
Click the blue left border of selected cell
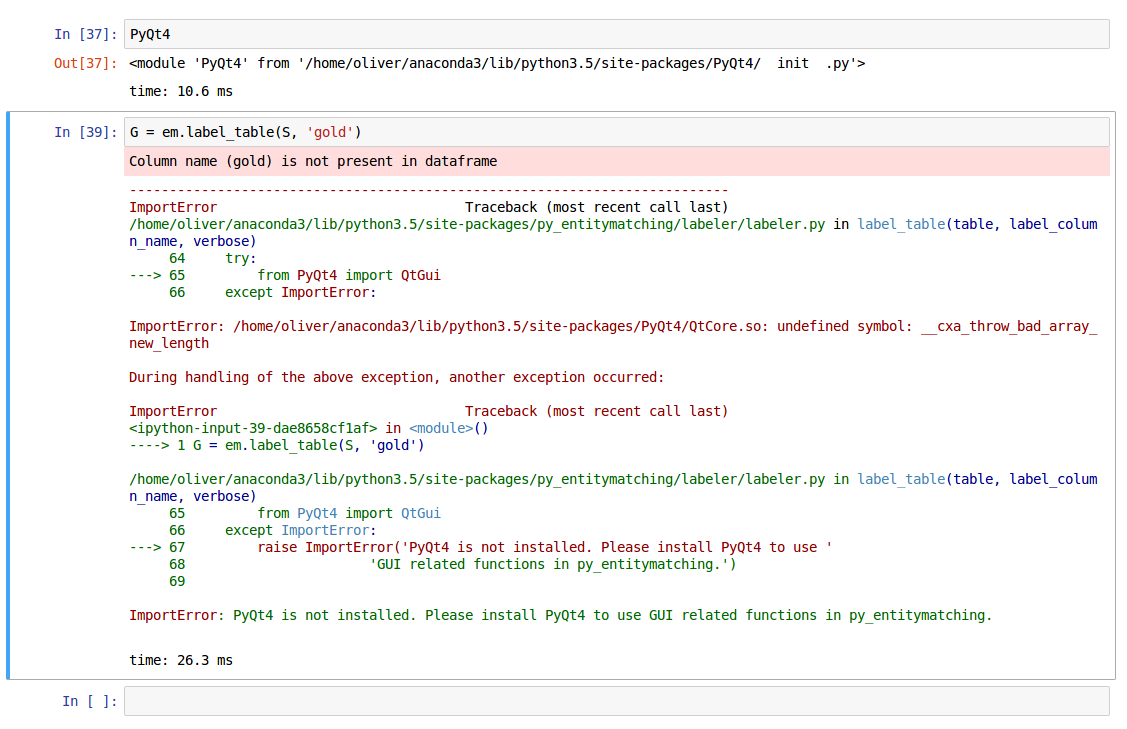(x=9, y=395)
